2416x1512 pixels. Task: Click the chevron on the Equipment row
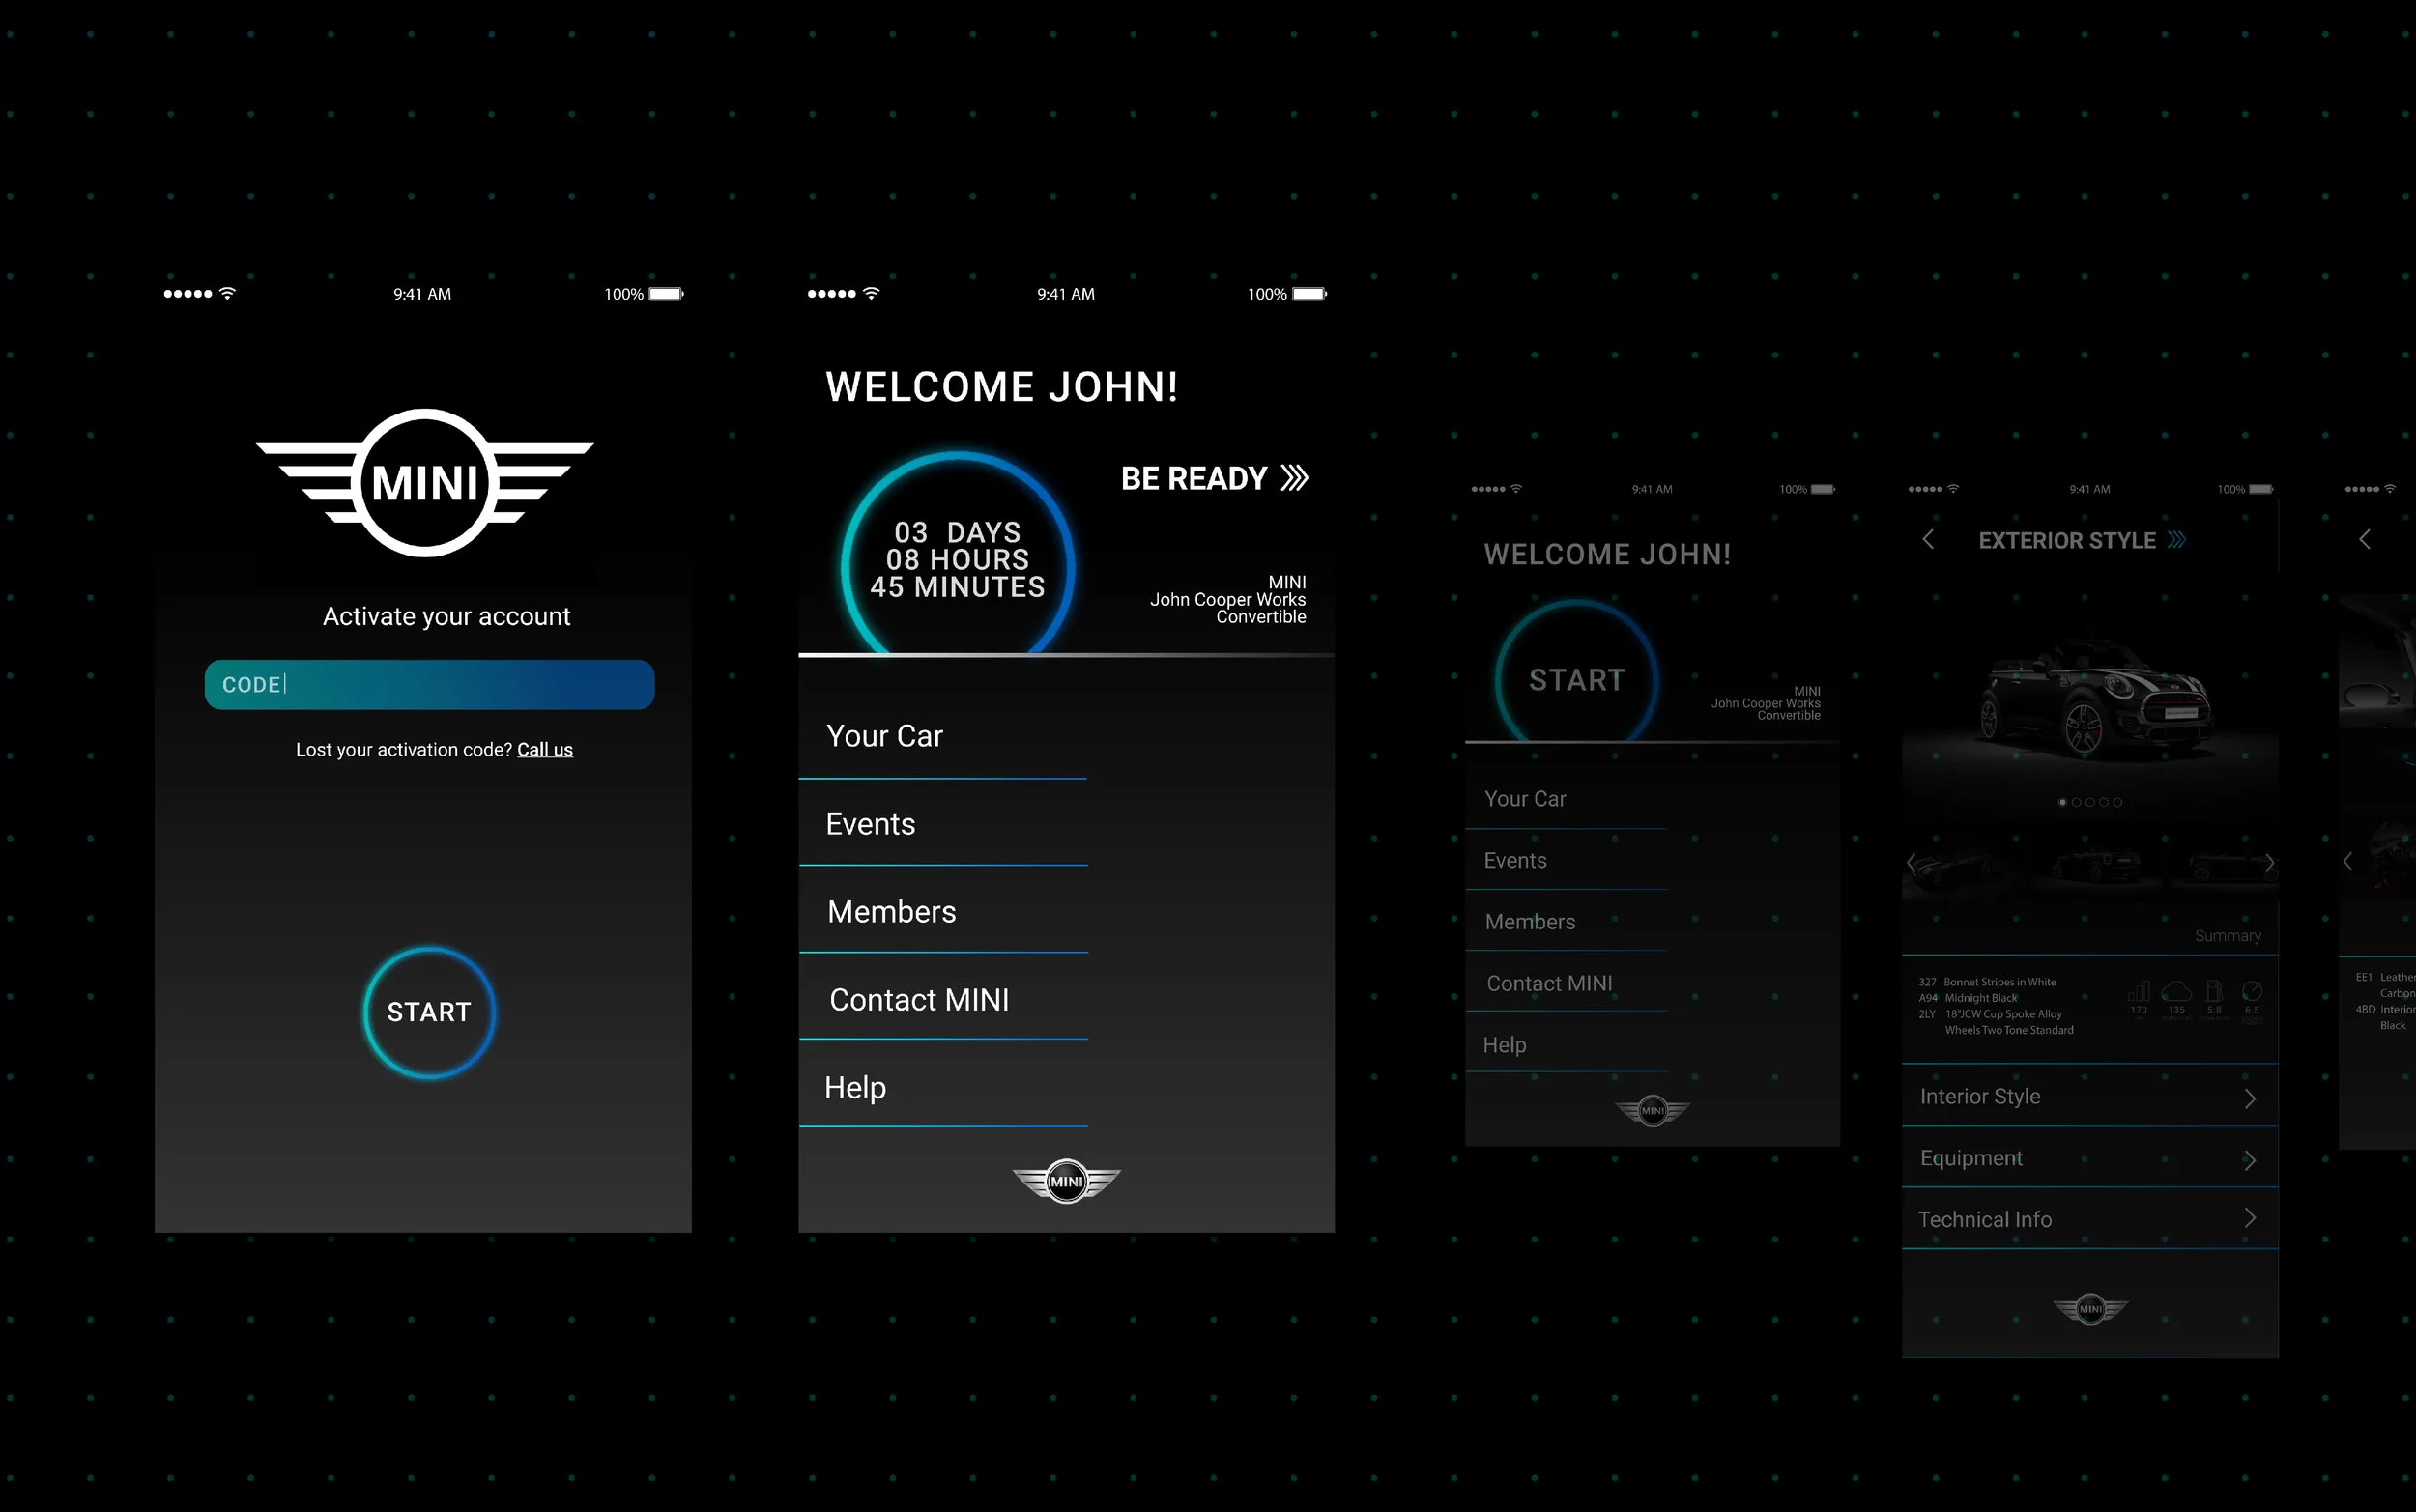[2250, 1160]
